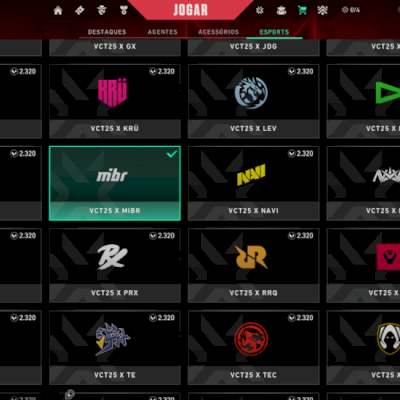Click the JOGAR play button
The height and width of the screenshot is (400, 400).
[190, 10]
